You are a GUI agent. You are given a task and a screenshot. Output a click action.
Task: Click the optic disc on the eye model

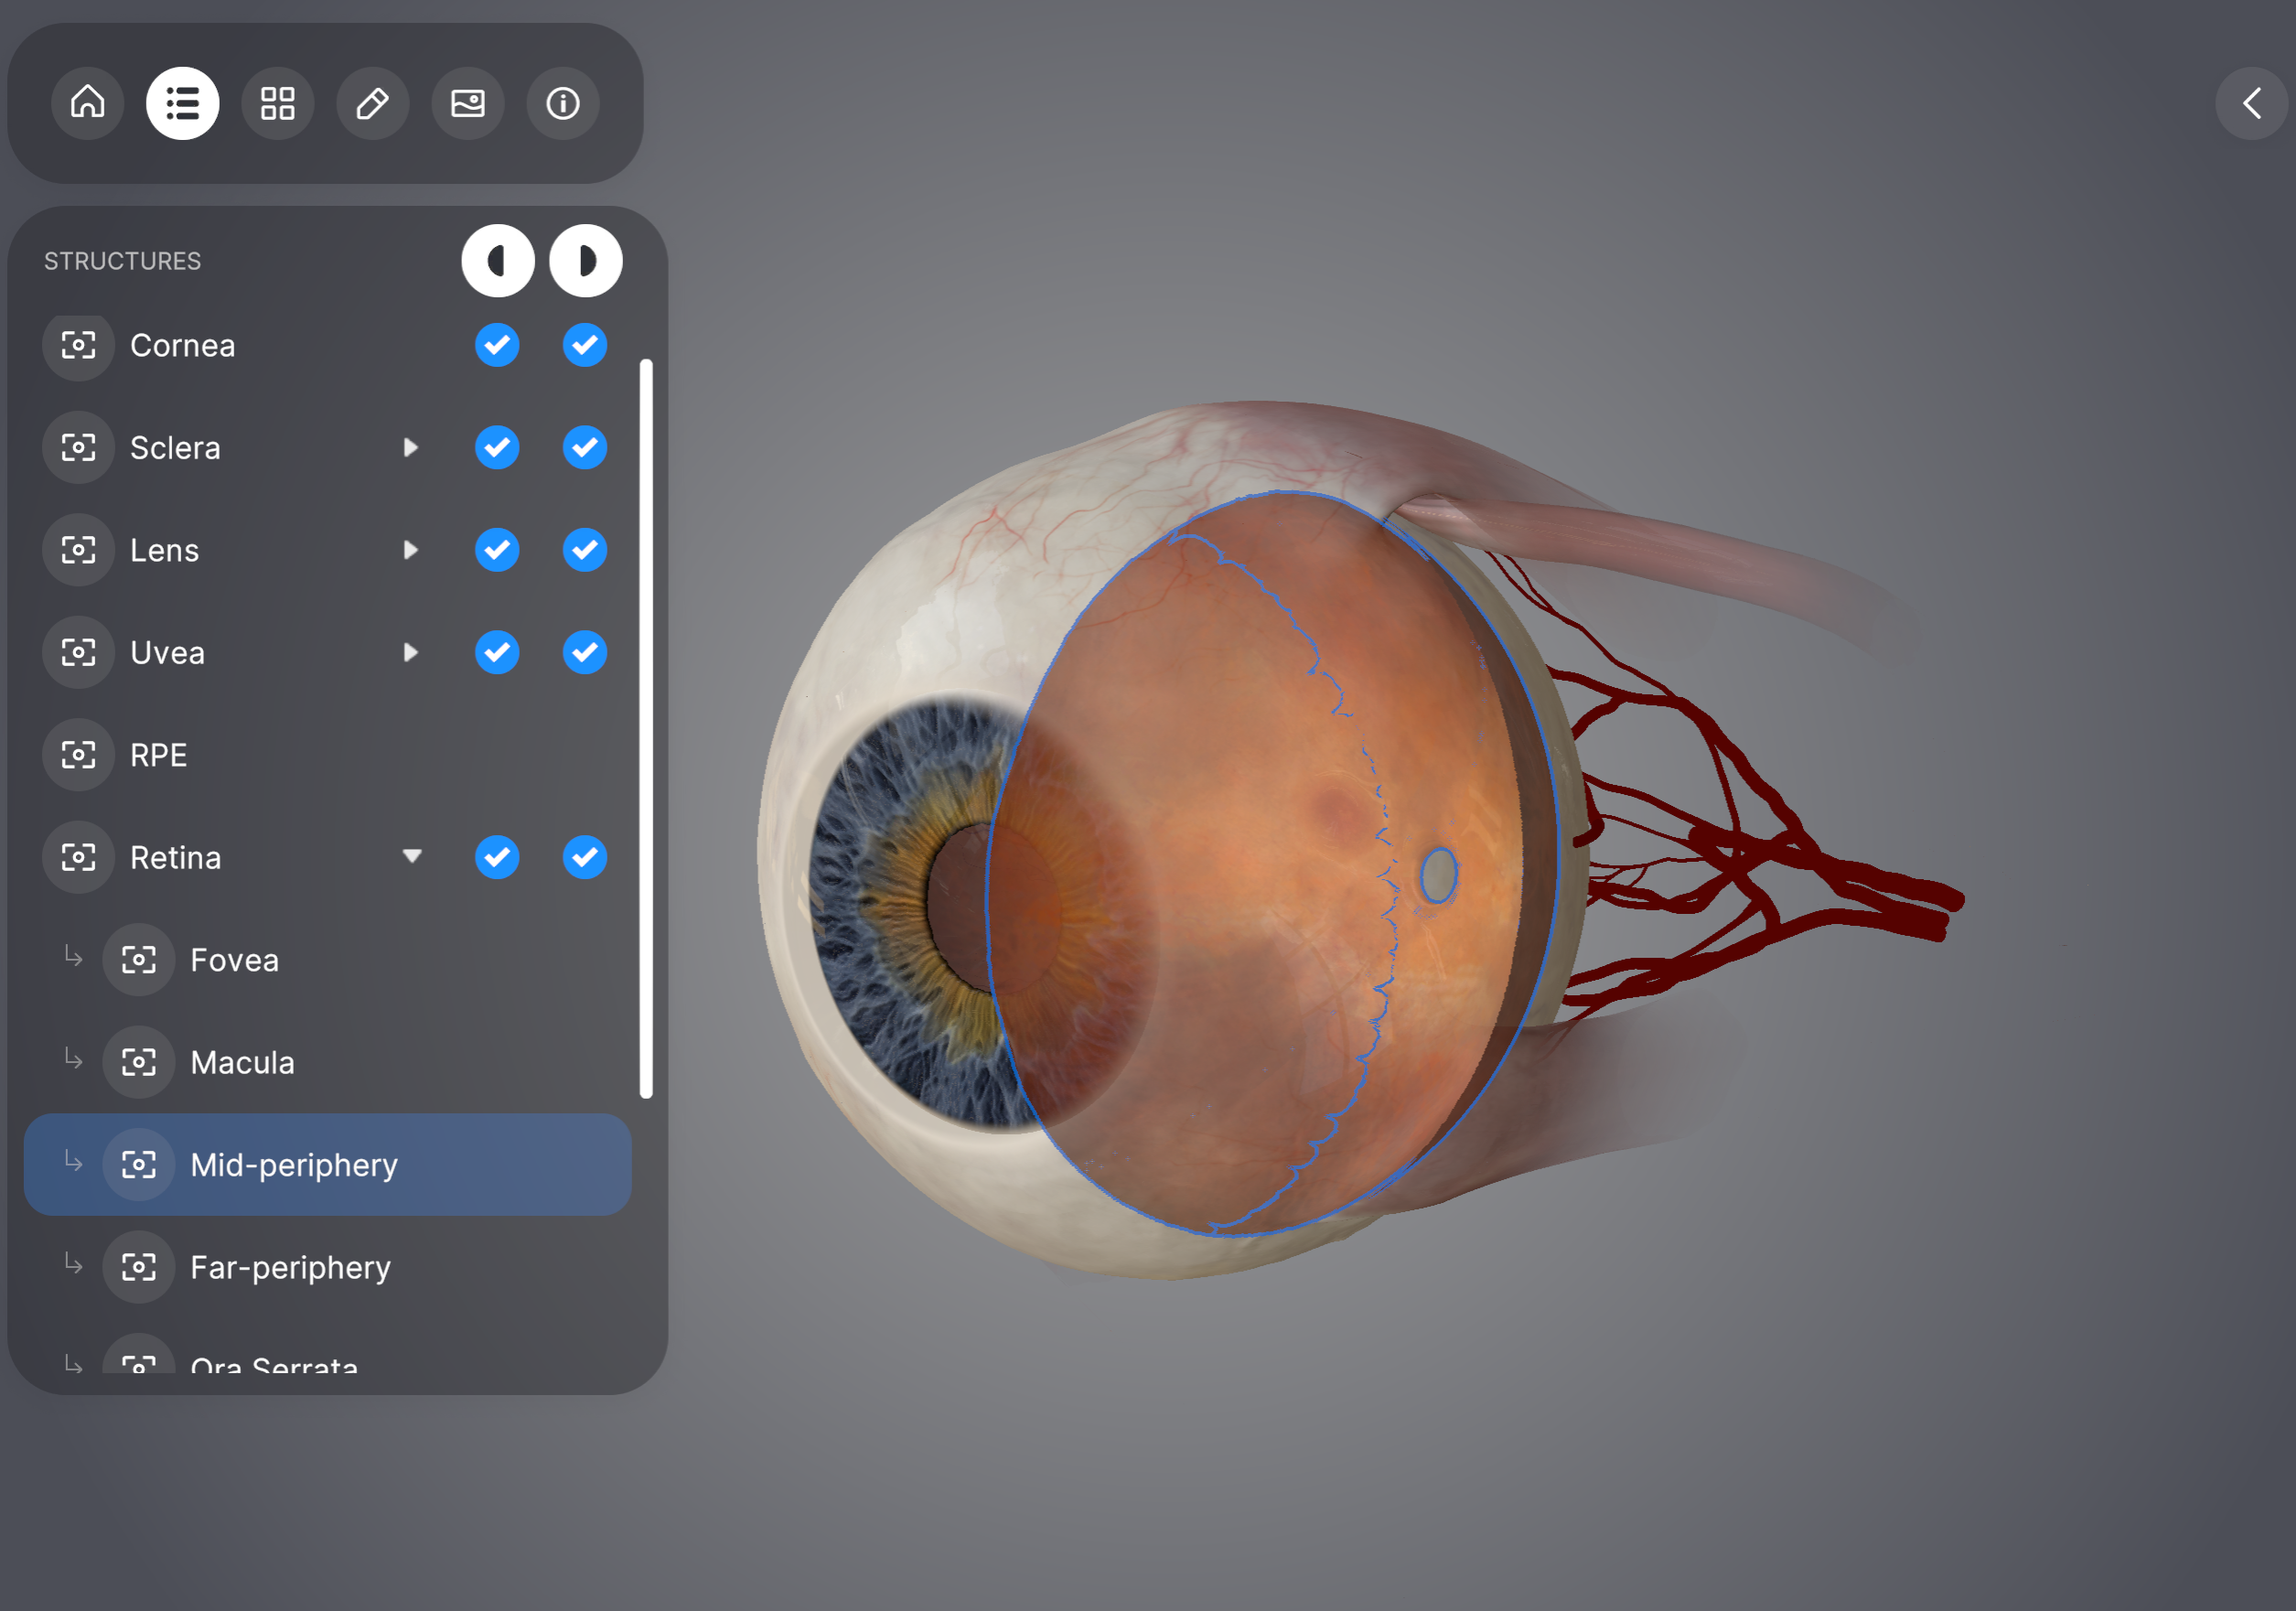(1439, 875)
